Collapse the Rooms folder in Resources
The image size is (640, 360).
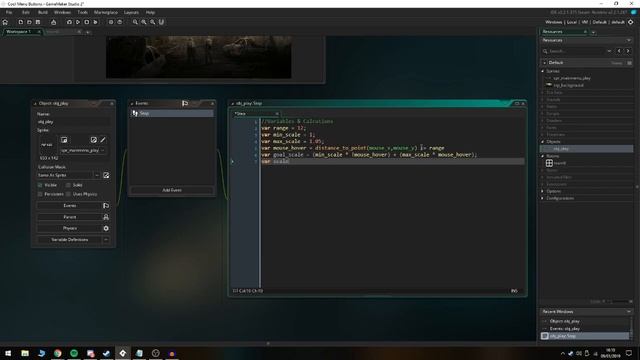pyautogui.click(x=543, y=156)
